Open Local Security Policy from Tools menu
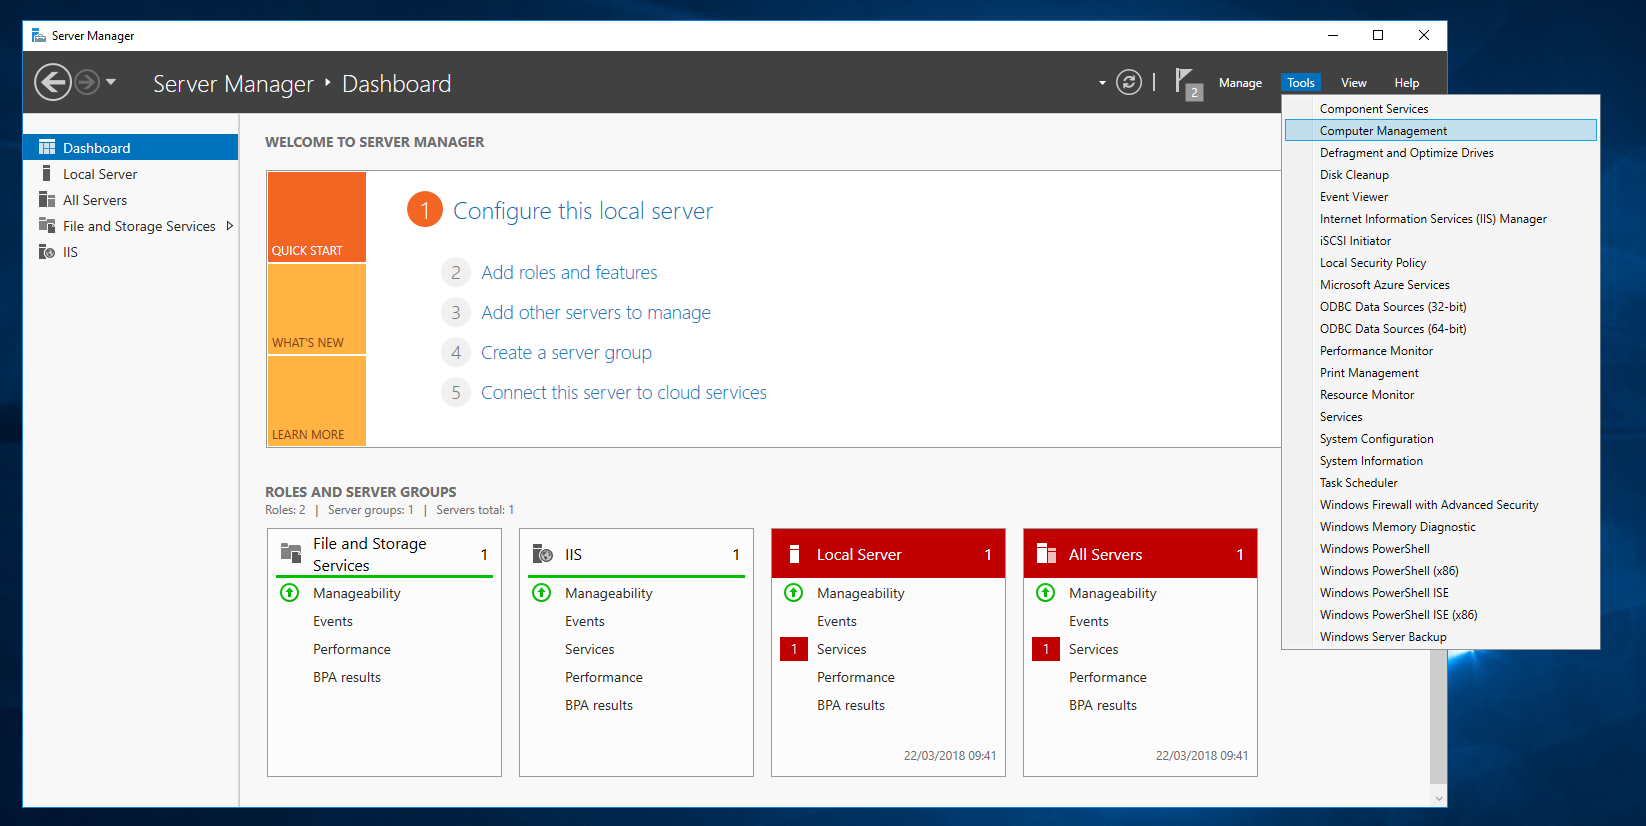Image resolution: width=1646 pixels, height=826 pixels. pos(1441,263)
